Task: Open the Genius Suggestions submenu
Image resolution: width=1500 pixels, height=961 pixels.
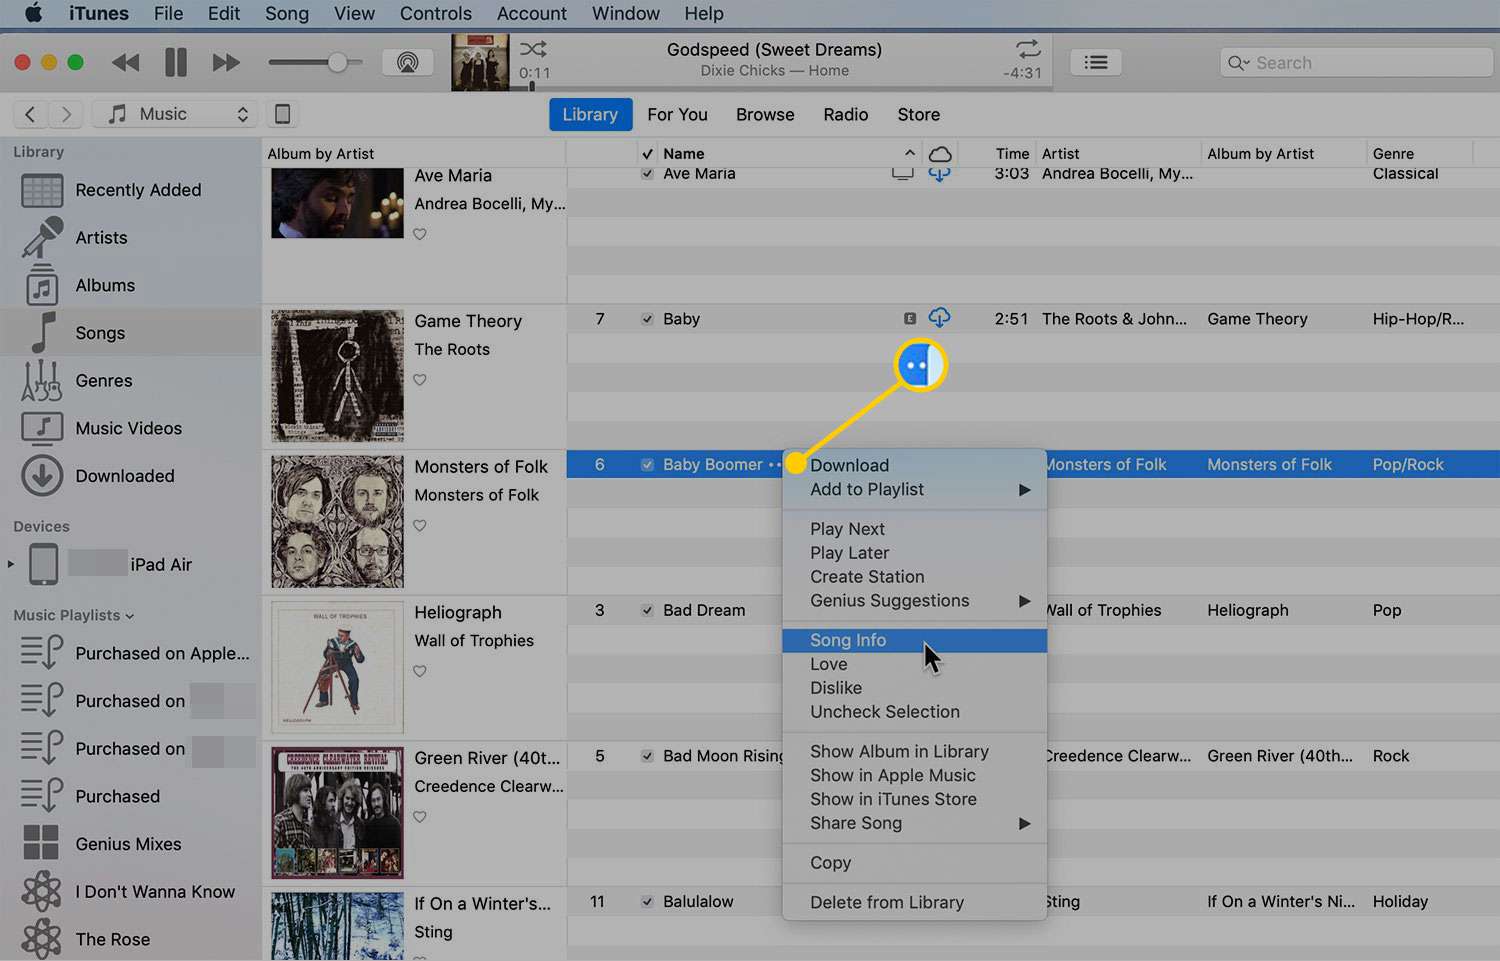Action: [x=914, y=600]
